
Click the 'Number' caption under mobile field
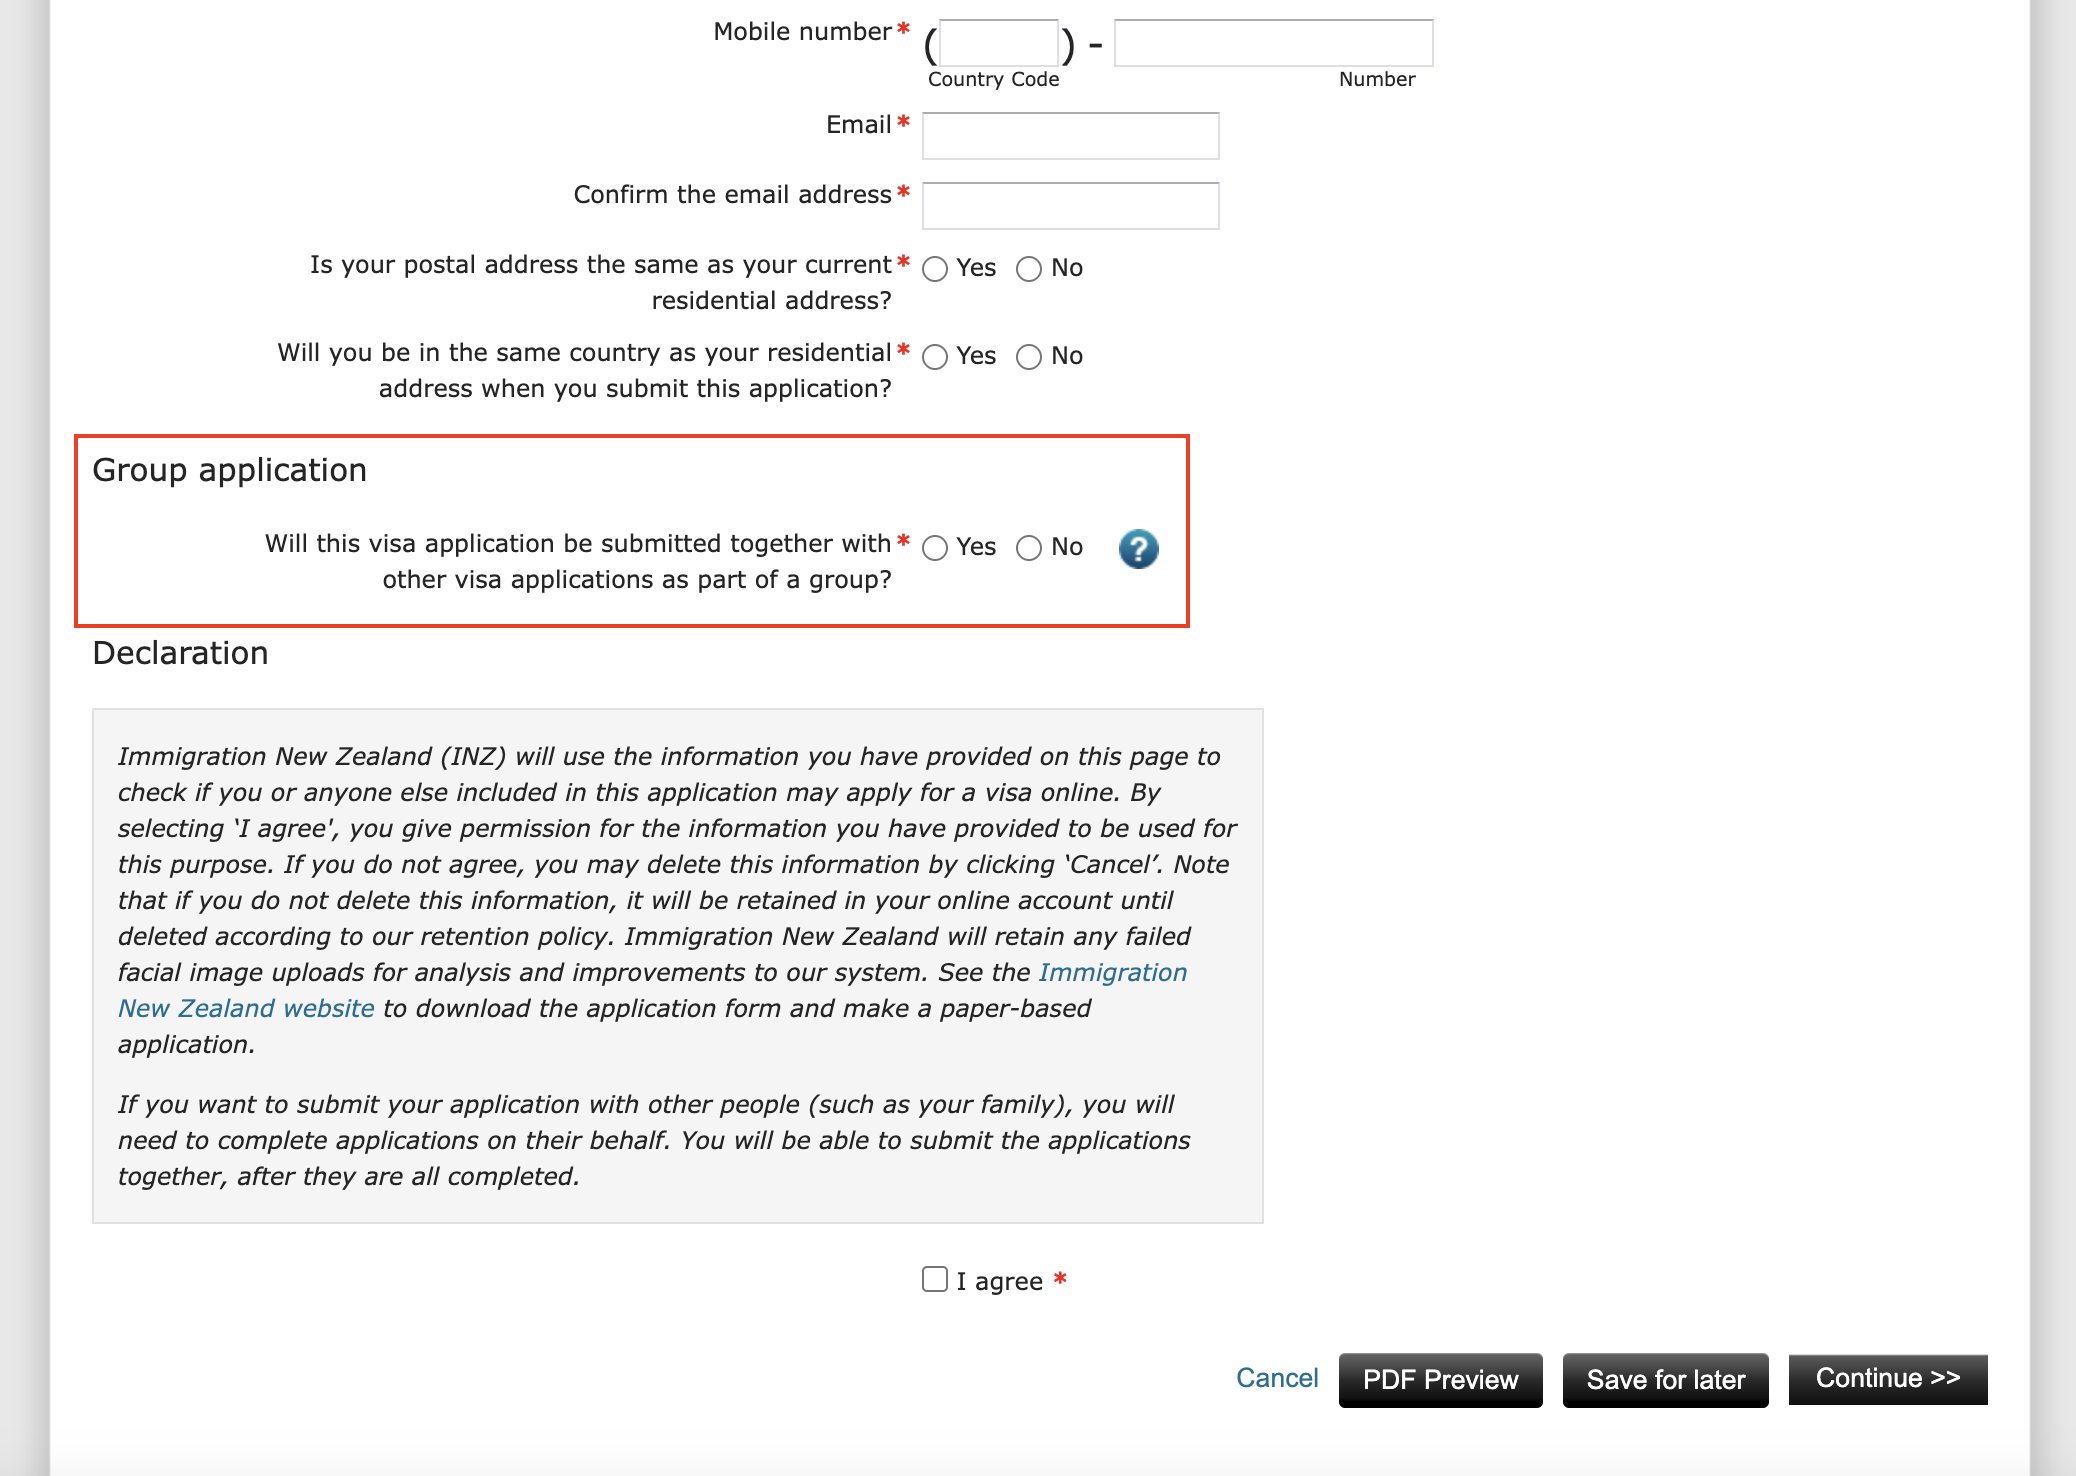(x=1377, y=79)
